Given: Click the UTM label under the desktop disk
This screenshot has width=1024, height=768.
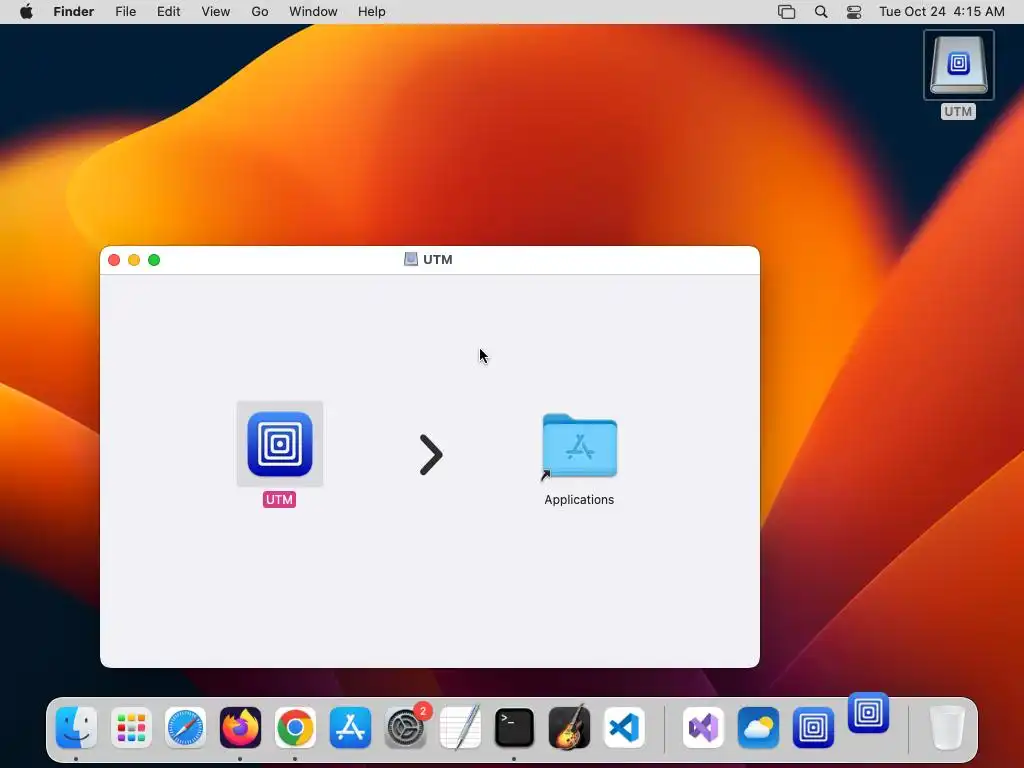Looking at the screenshot, I should click(958, 112).
